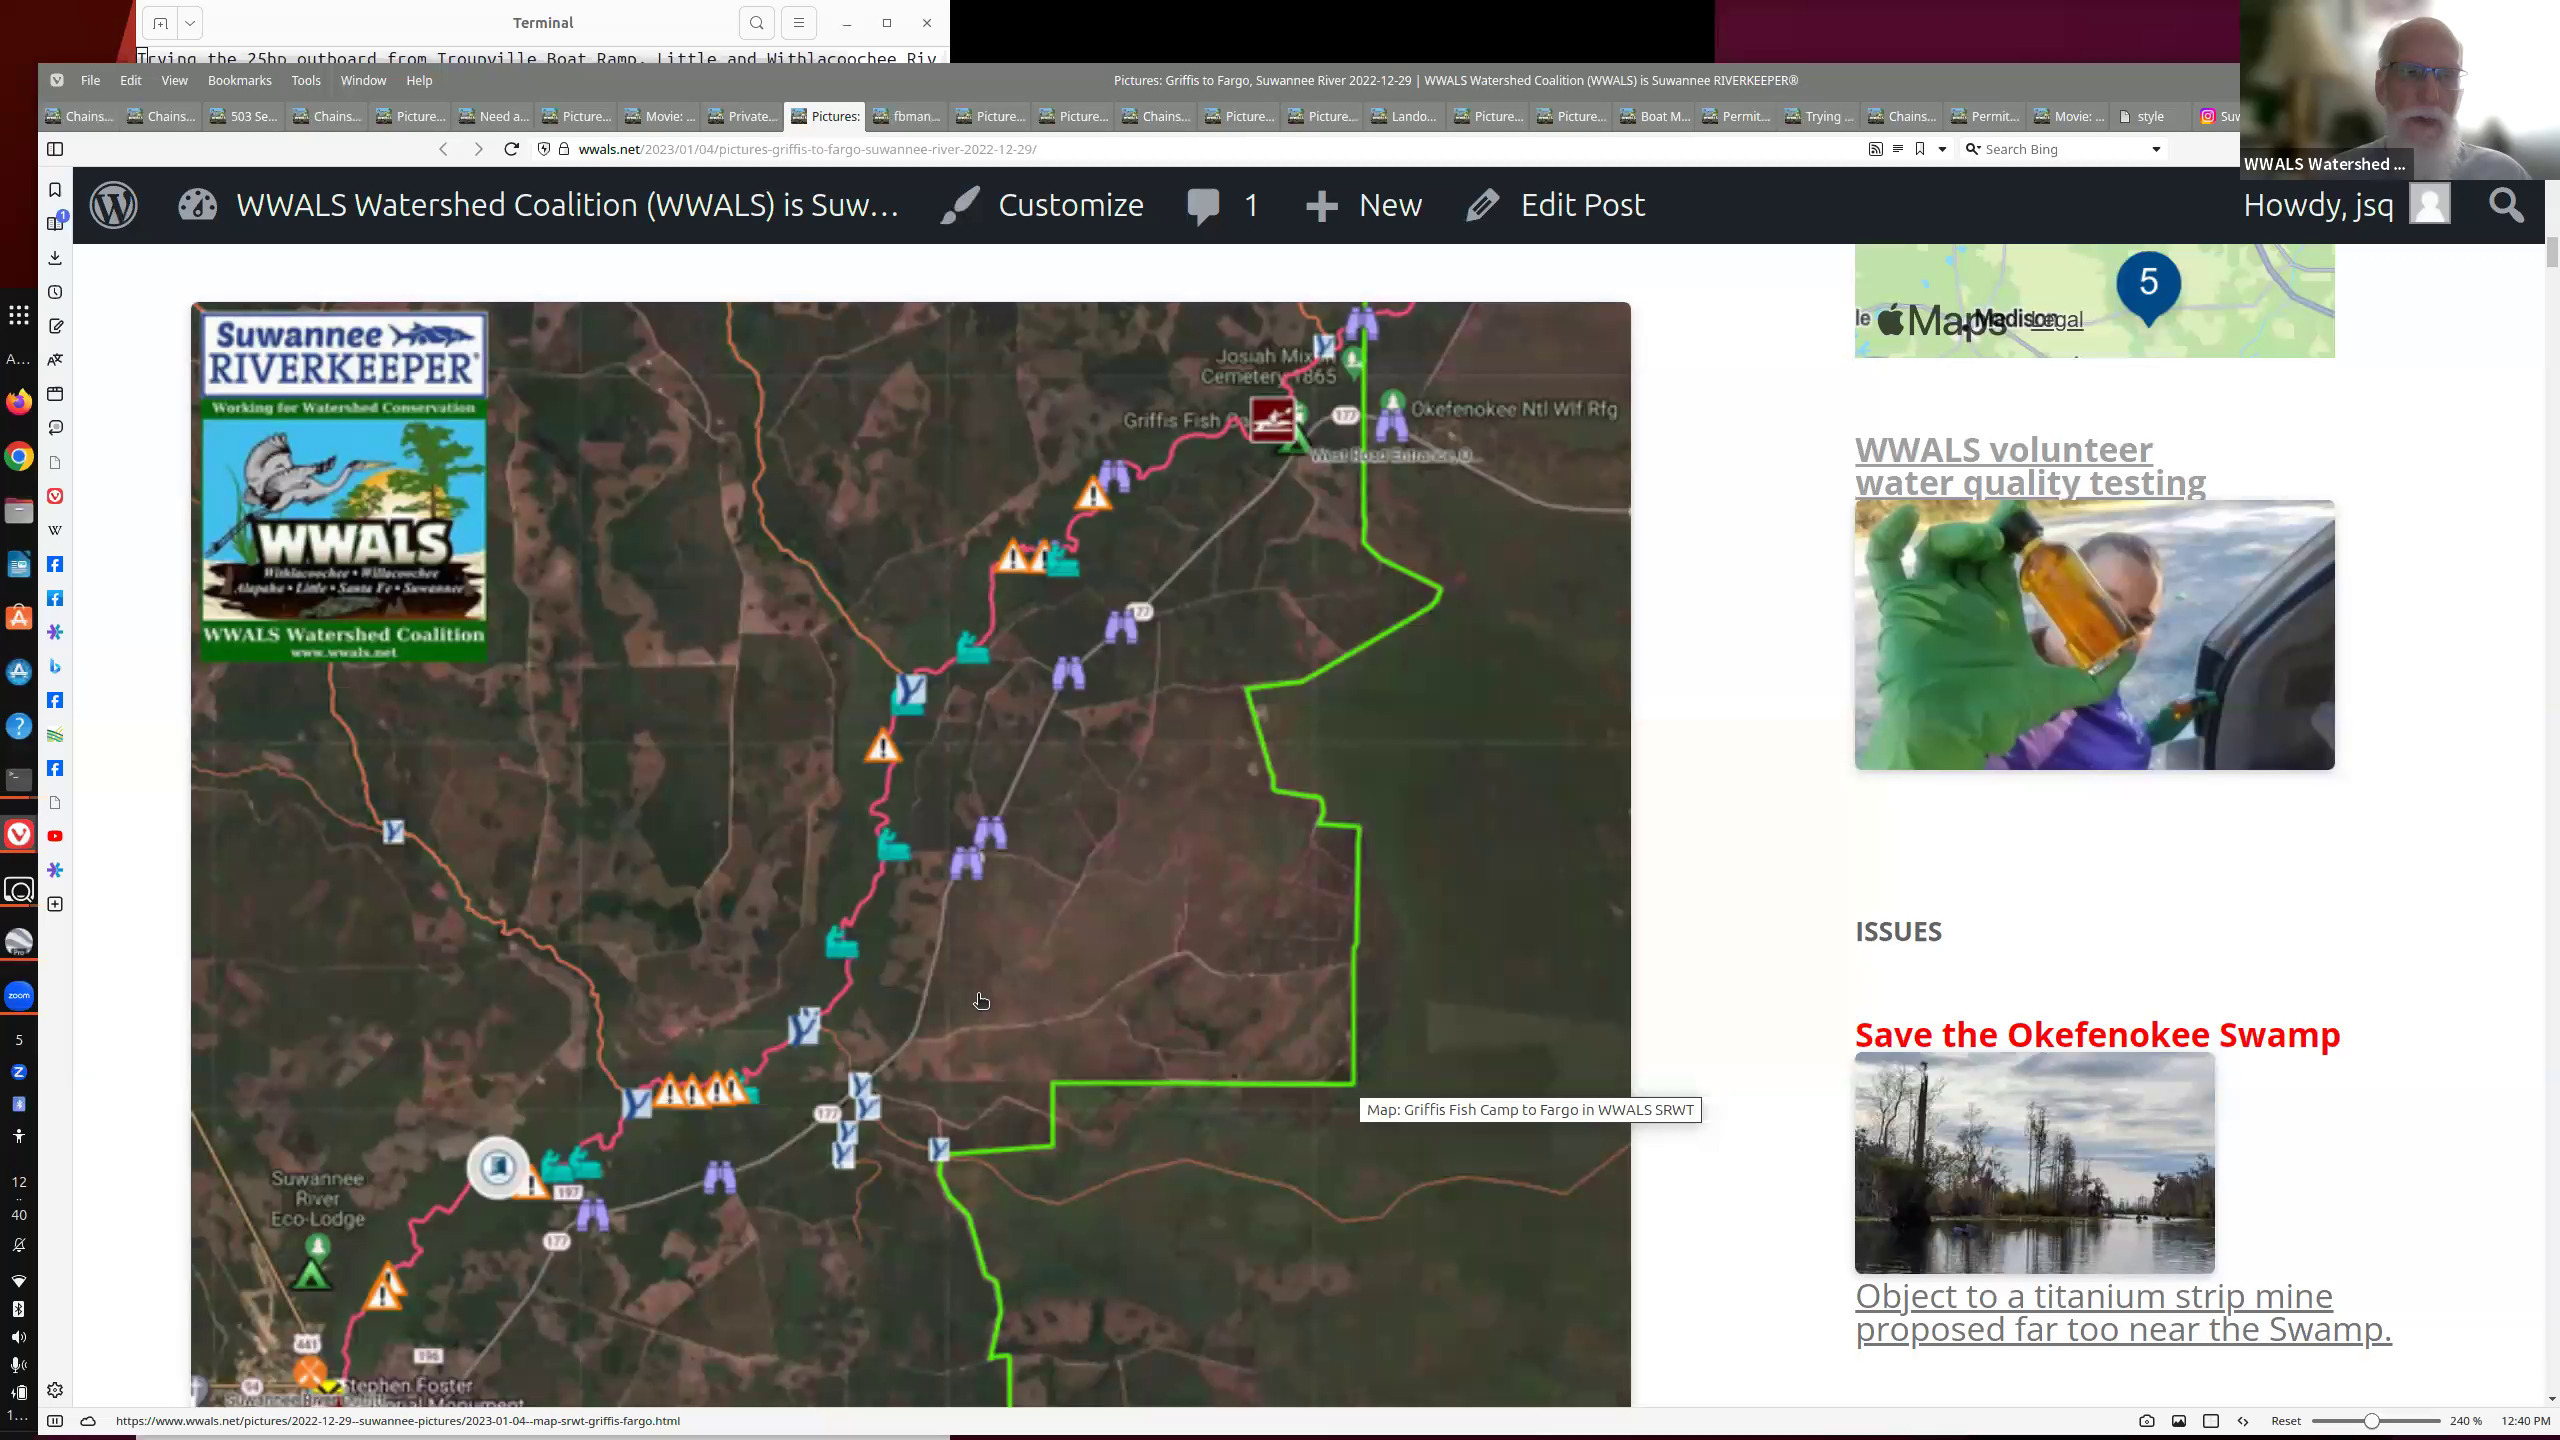Image resolution: width=2560 pixels, height=1440 pixels.
Task: Open the WWALS Watershed Coalition site dashboard link
Action: (x=538, y=205)
